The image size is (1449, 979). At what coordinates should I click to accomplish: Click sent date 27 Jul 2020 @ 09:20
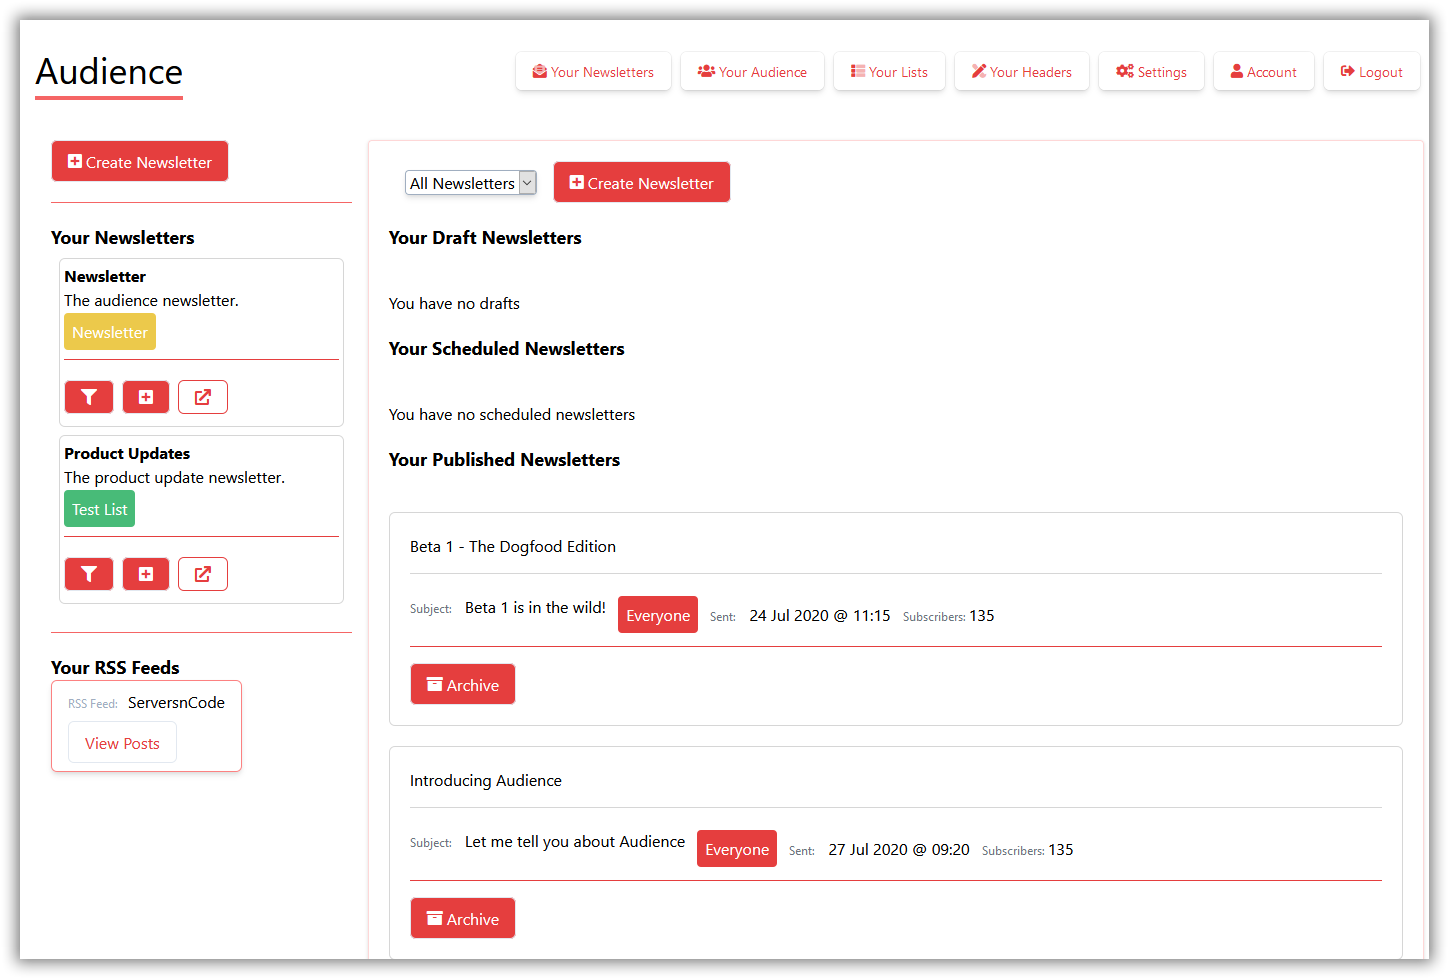pyautogui.click(x=899, y=849)
